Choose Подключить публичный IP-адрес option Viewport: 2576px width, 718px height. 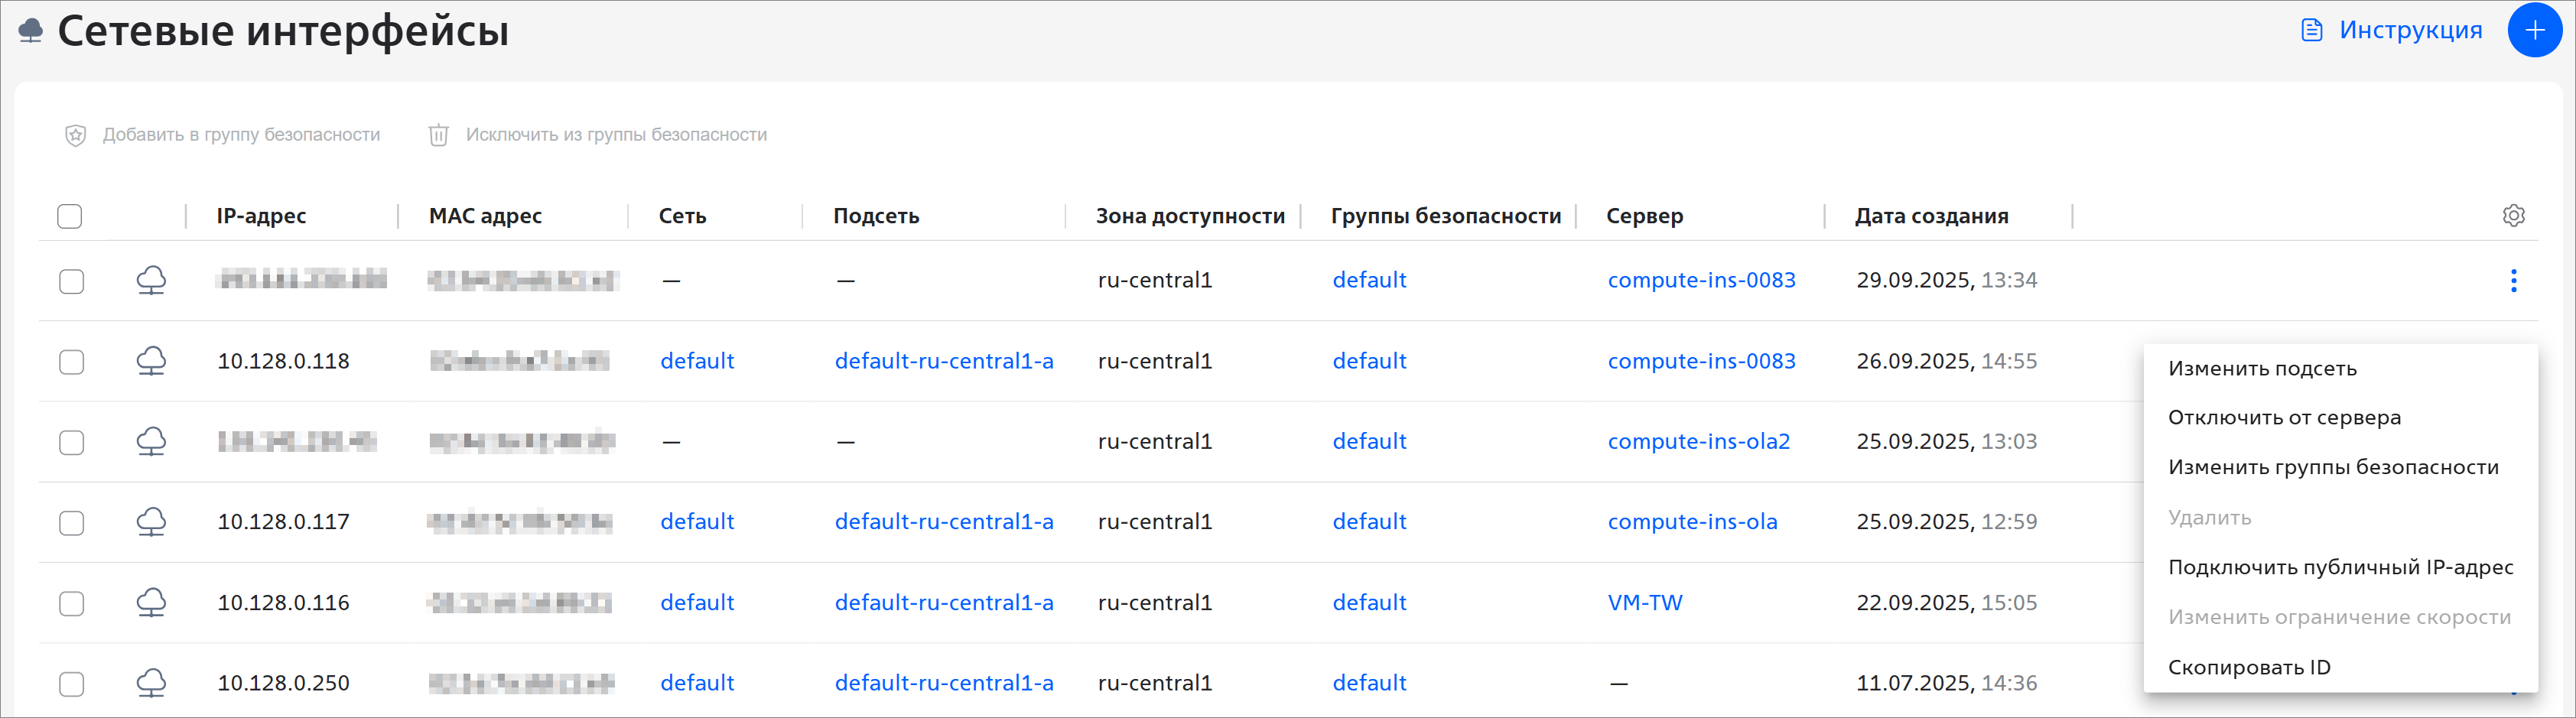click(2340, 568)
